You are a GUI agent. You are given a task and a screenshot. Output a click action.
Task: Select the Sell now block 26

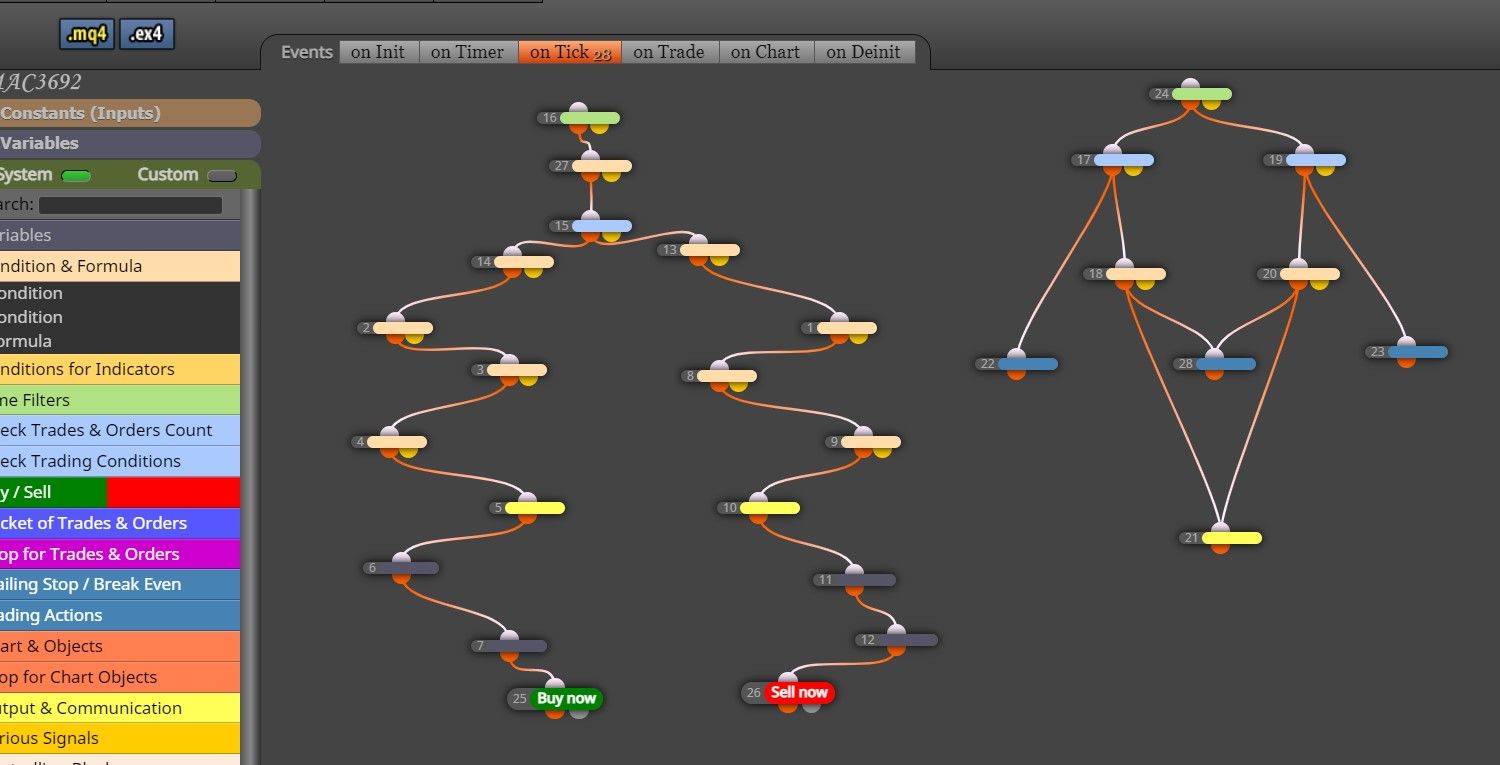pyautogui.click(x=799, y=692)
